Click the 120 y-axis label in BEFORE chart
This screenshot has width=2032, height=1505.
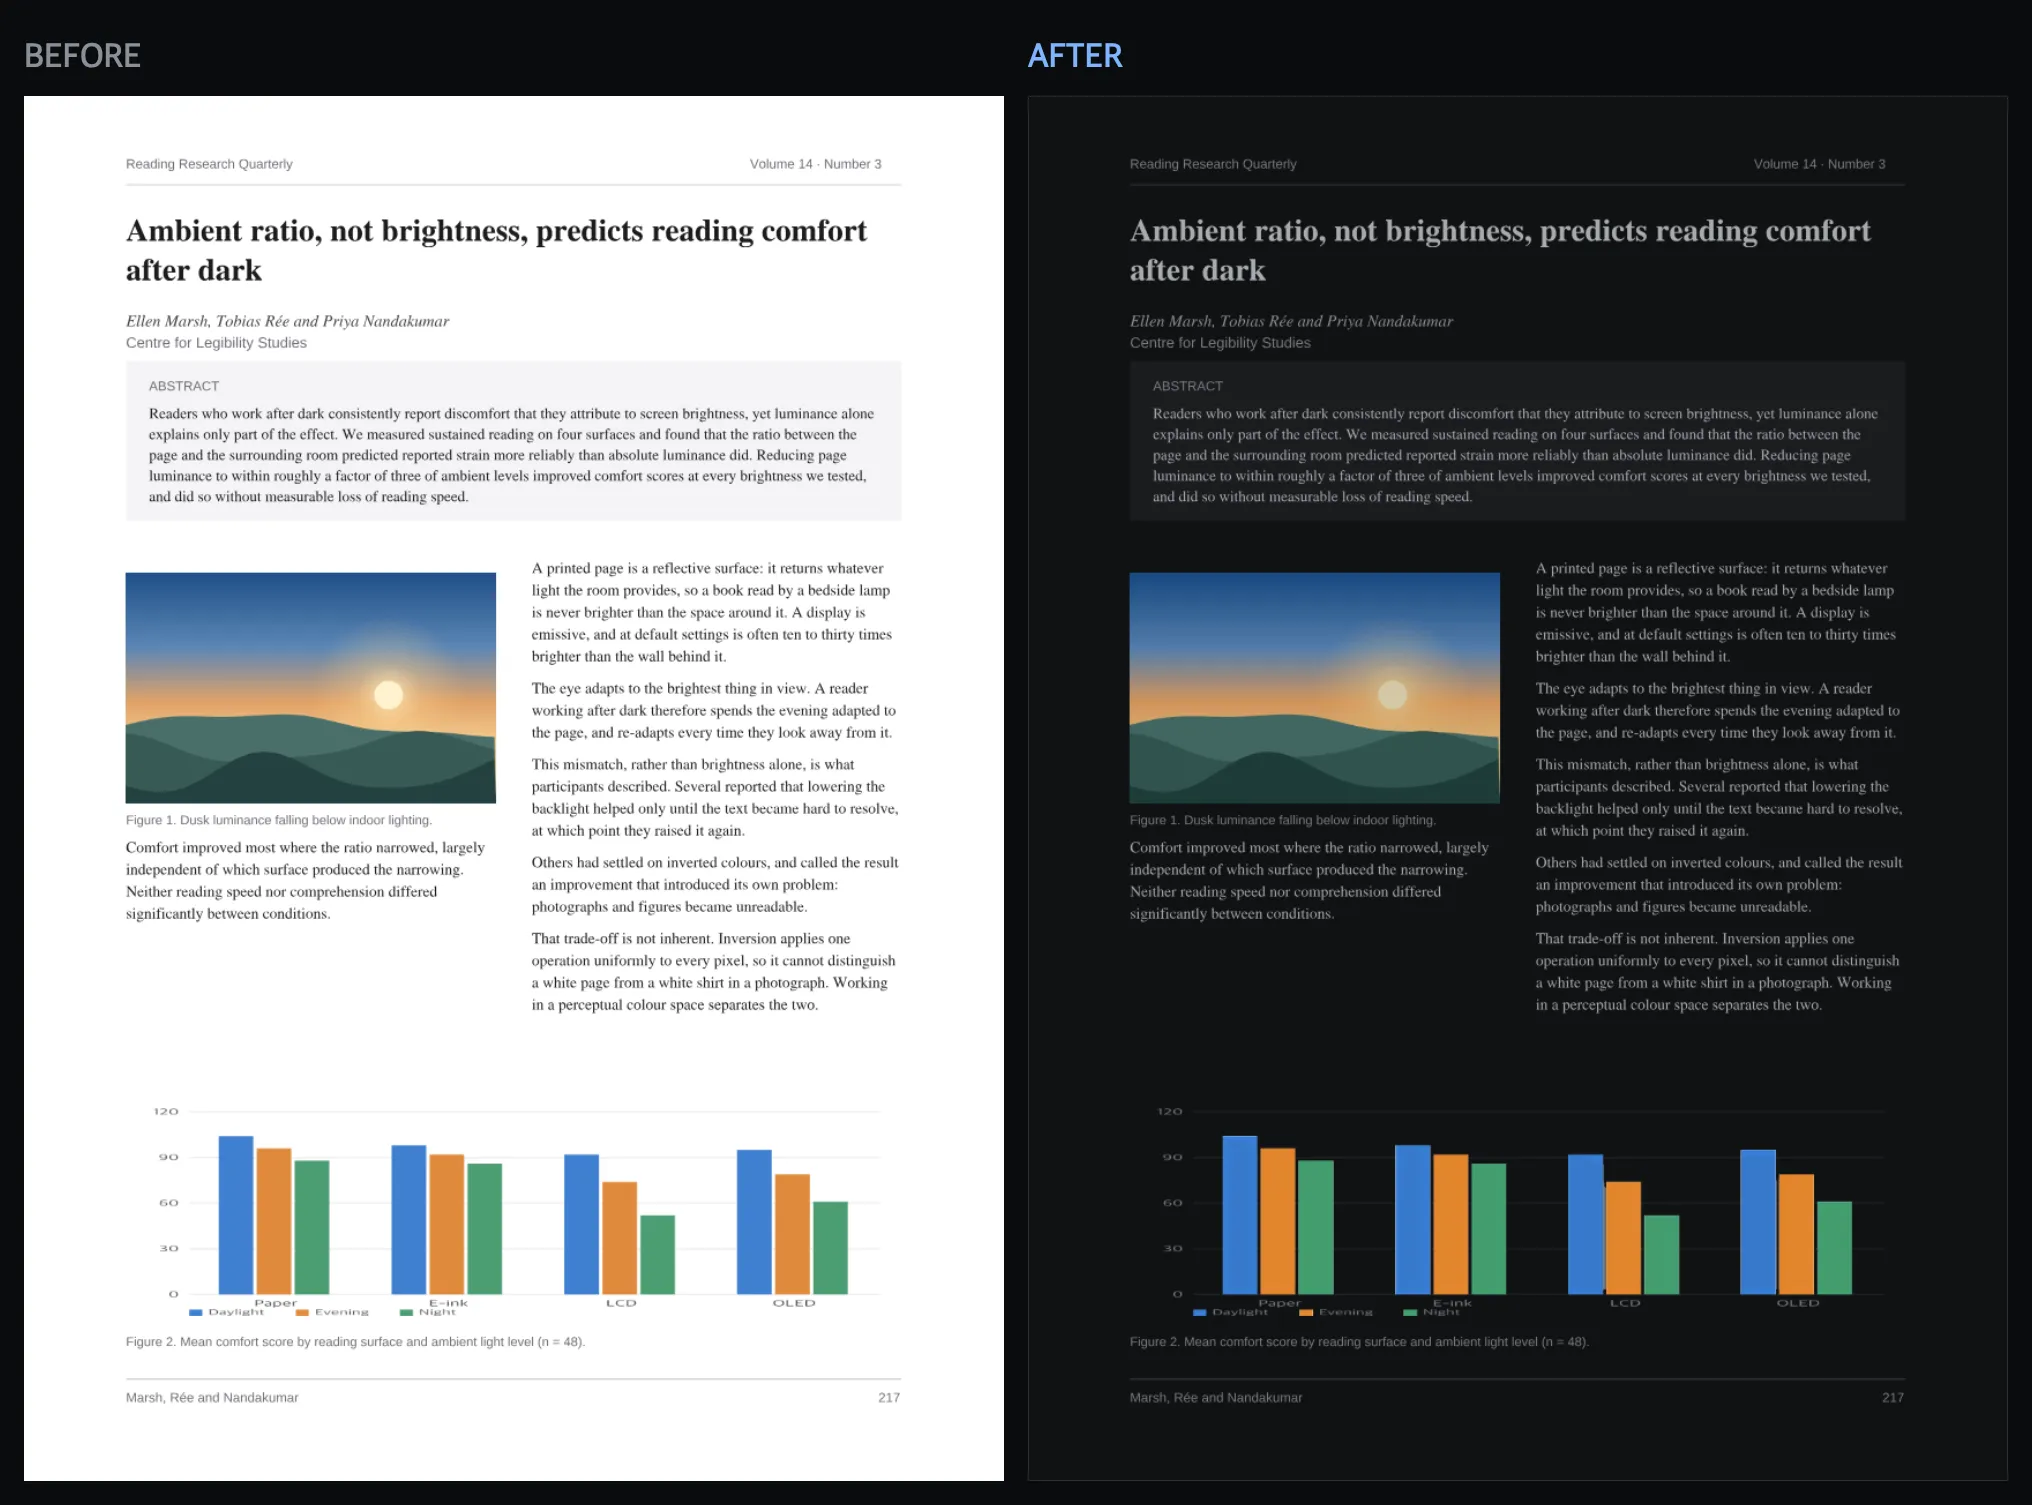pos(166,1112)
